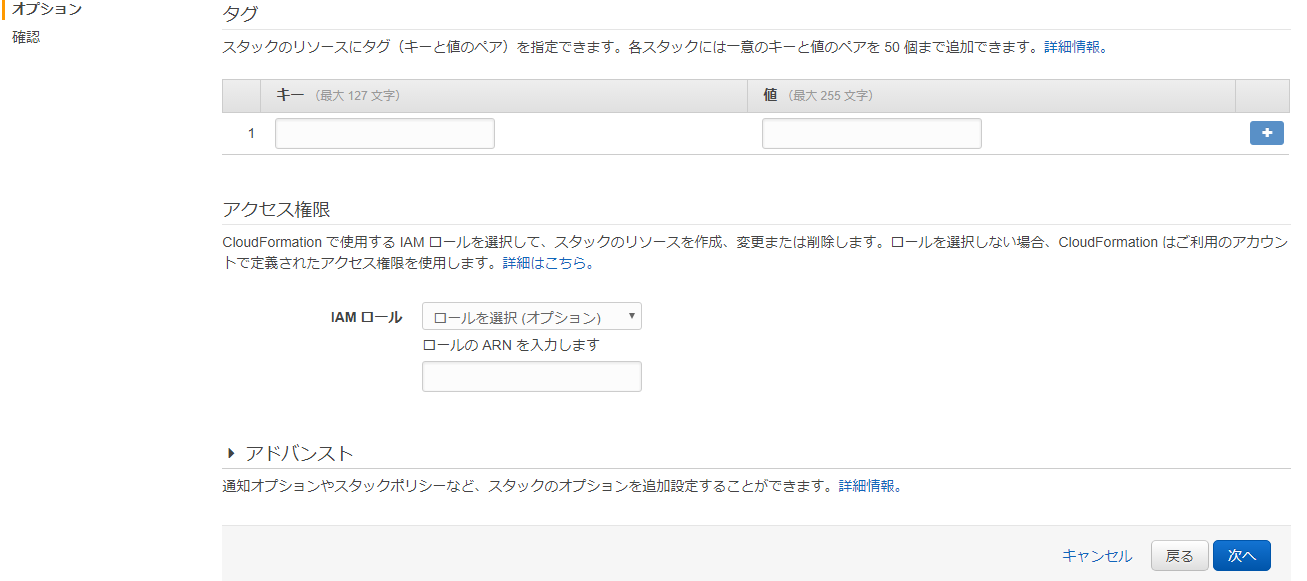
Task: Click the tag 値 input field
Action: coord(871,132)
